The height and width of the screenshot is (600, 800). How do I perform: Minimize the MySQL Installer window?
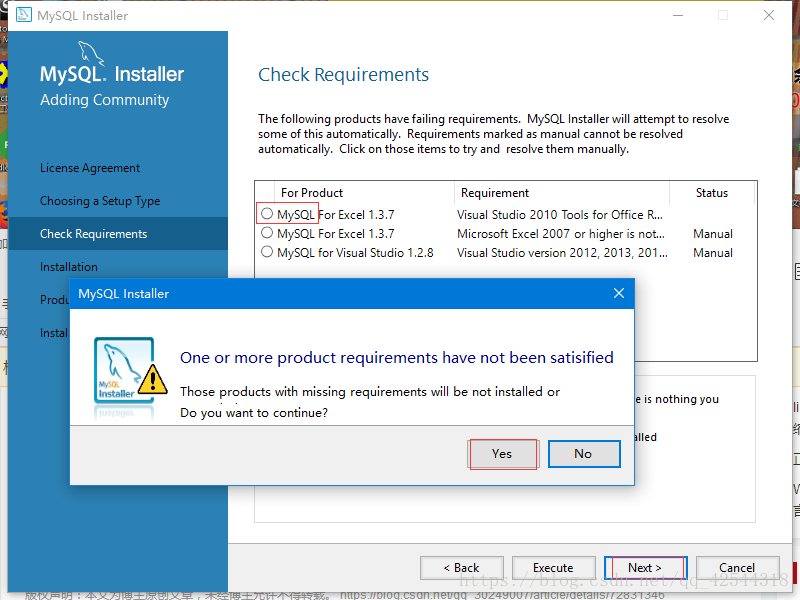tap(678, 15)
